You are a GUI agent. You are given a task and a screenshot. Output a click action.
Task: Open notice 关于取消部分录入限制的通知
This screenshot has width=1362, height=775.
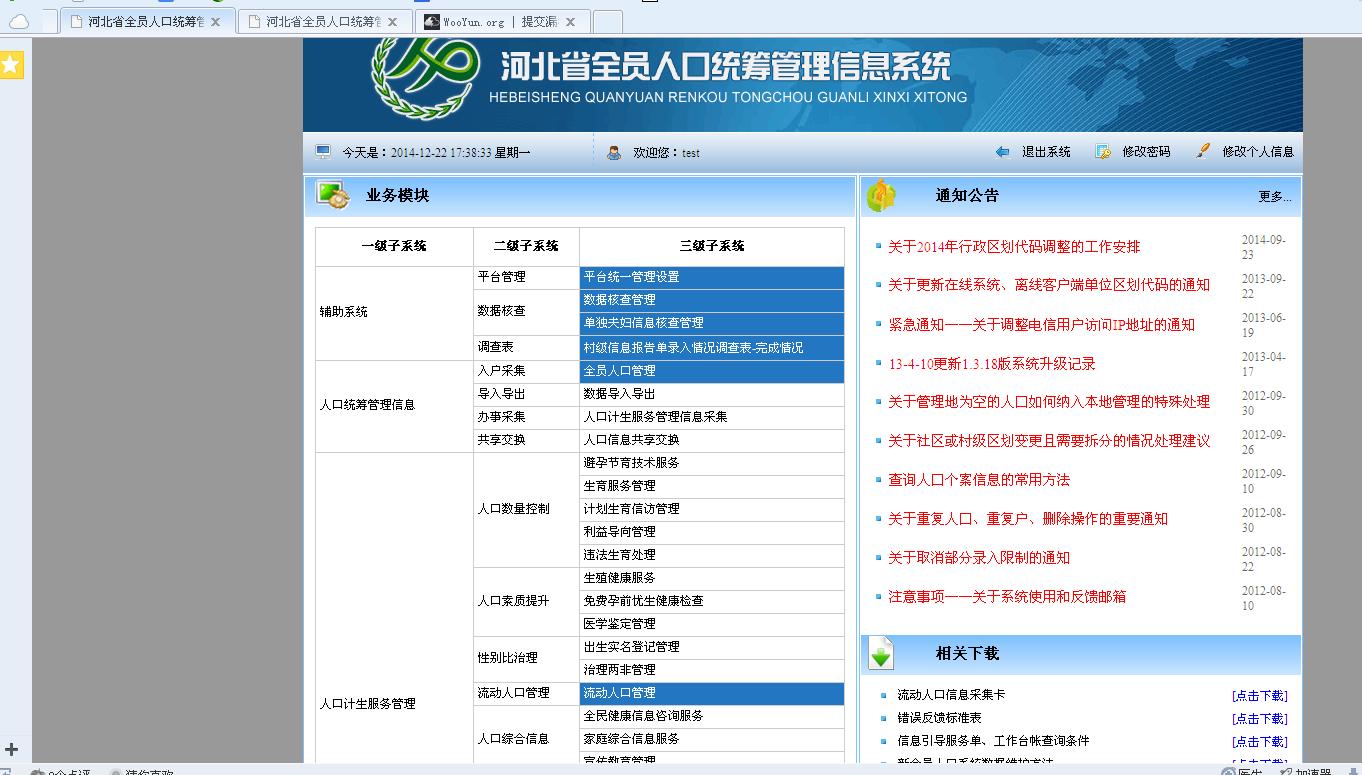tap(979, 558)
